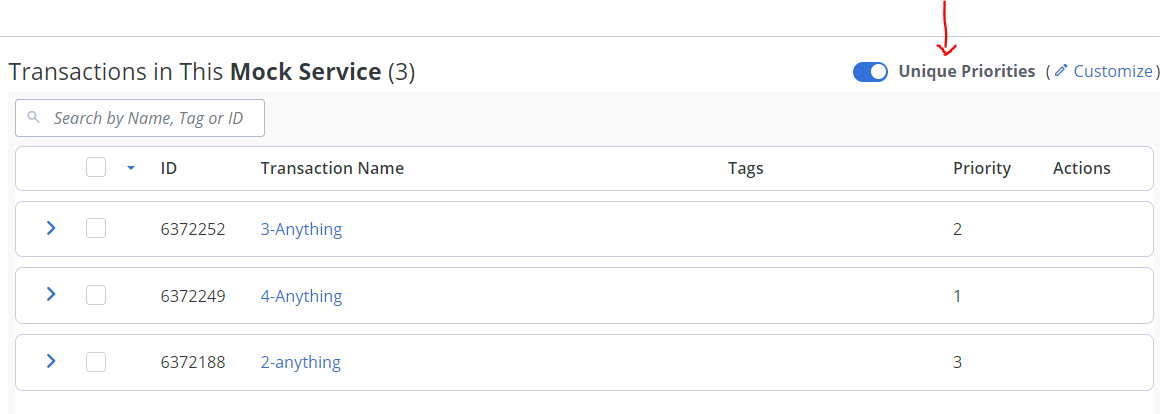This screenshot has height=414, width=1174.
Task: Open the 4-Anything transaction link
Action: coord(301,296)
